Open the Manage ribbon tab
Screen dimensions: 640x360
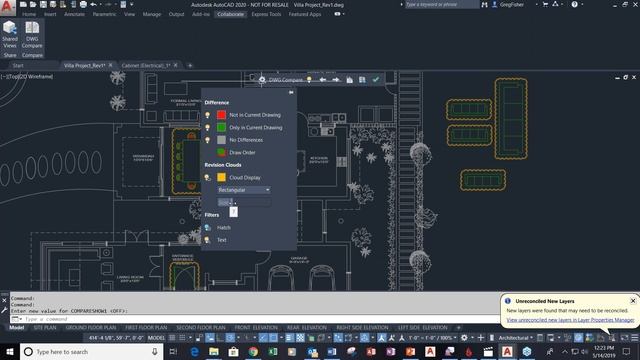point(152,14)
